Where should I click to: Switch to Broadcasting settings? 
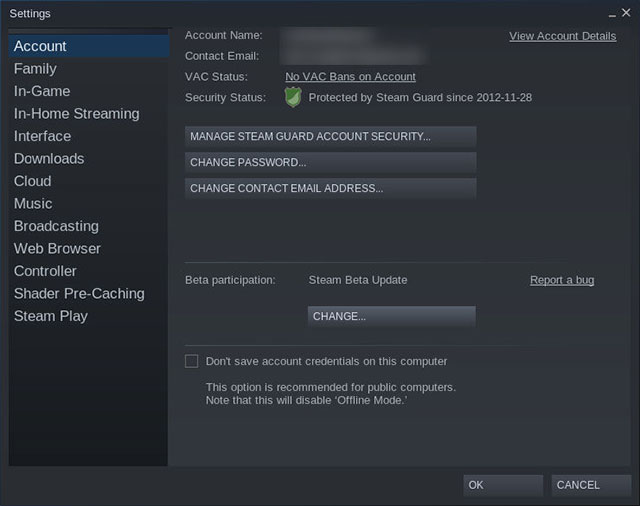click(x=89, y=226)
